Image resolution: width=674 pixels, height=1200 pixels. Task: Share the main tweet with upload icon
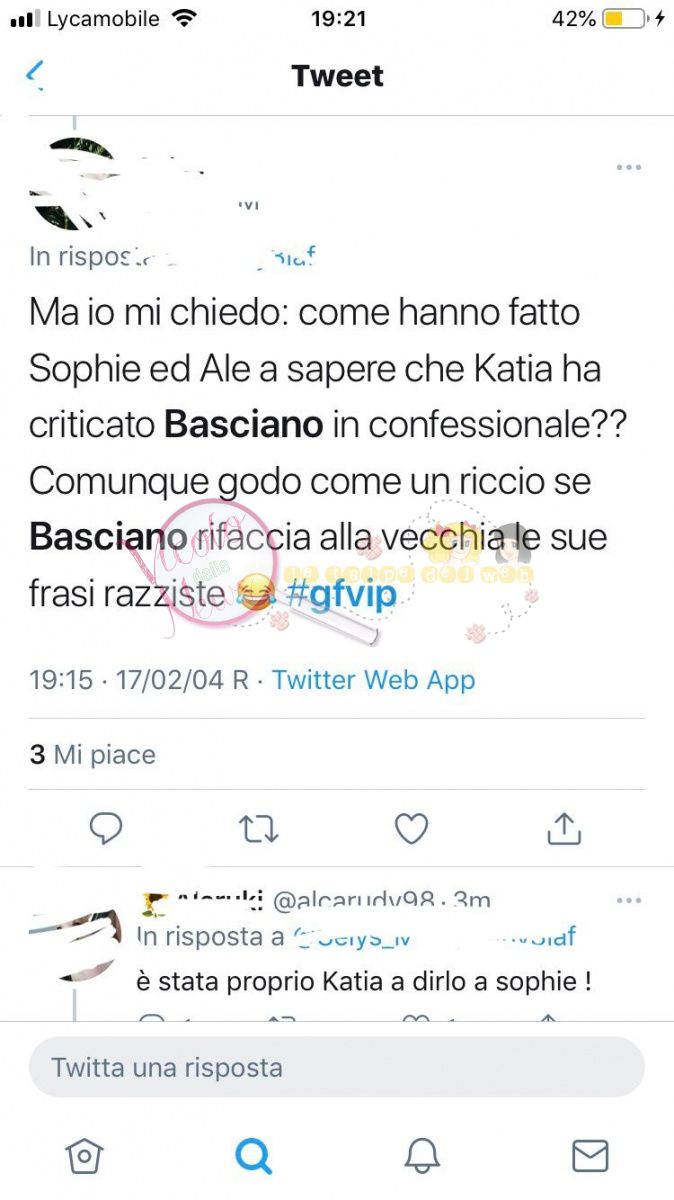564,827
